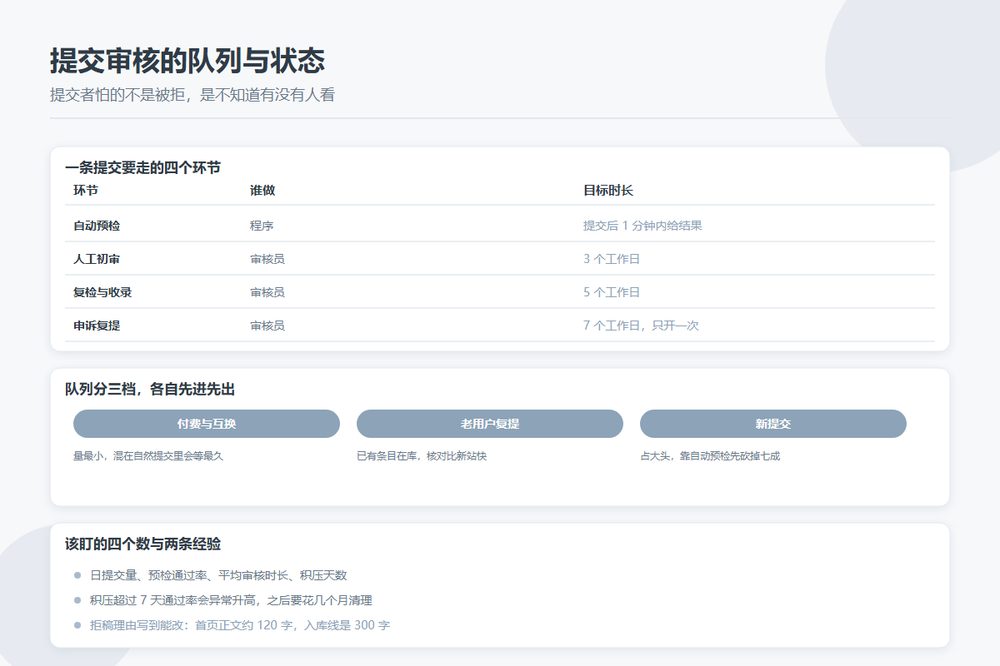
Task: Click the 目标时长 column header
Action: (608, 190)
